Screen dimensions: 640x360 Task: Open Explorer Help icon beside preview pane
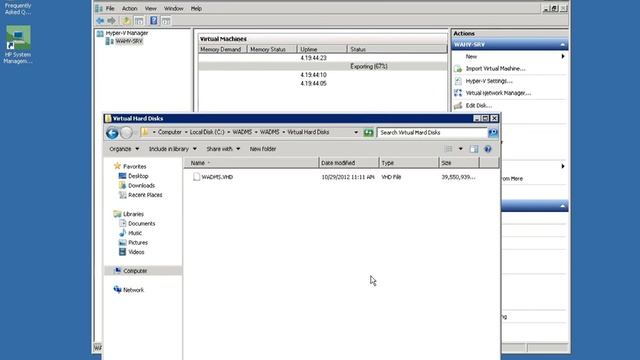coord(488,149)
